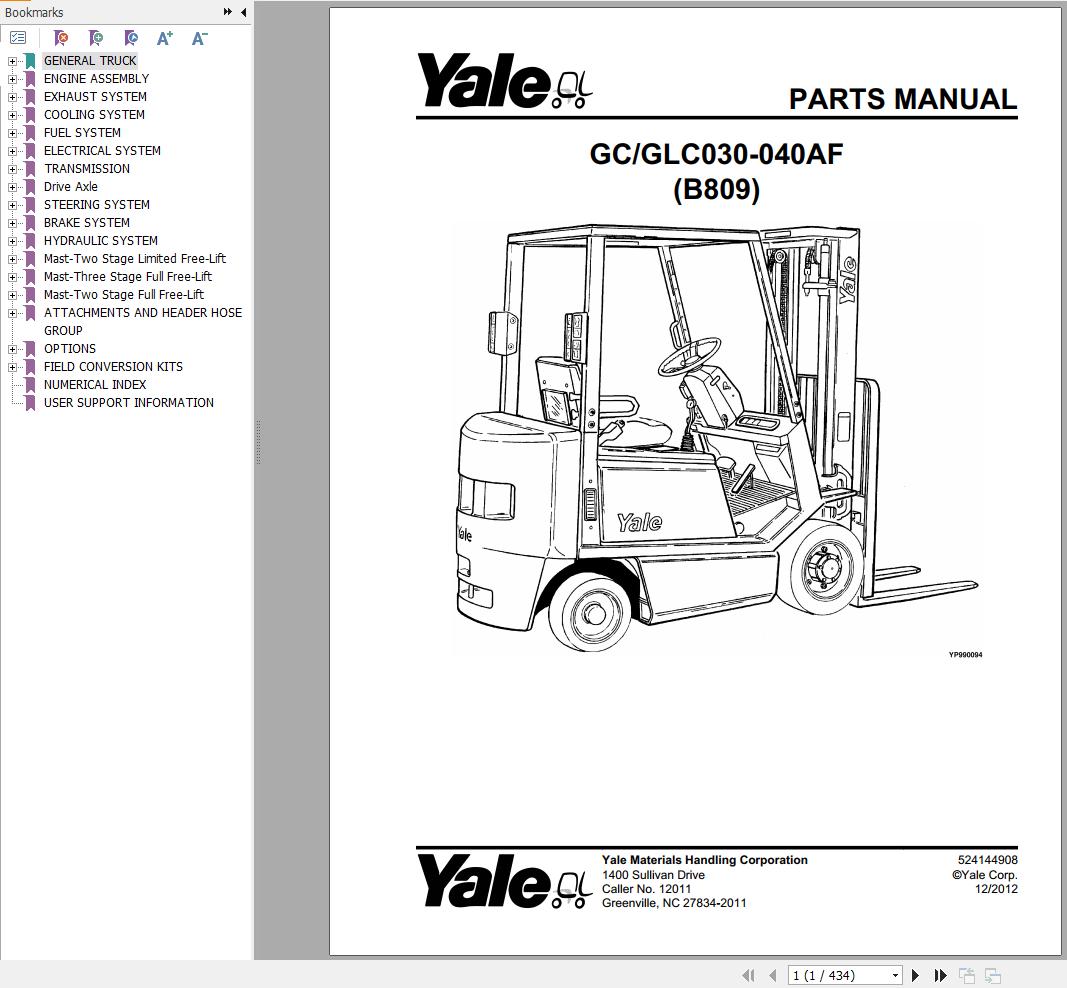Jump to the last page
The width and height of the screenshot is (1067, 988).
point(940,975)
